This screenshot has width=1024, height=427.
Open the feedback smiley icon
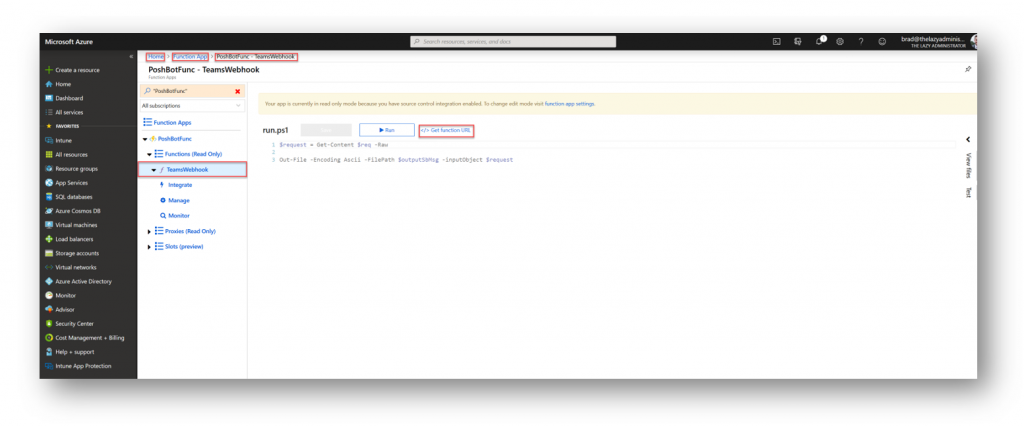tap(882, 42)
